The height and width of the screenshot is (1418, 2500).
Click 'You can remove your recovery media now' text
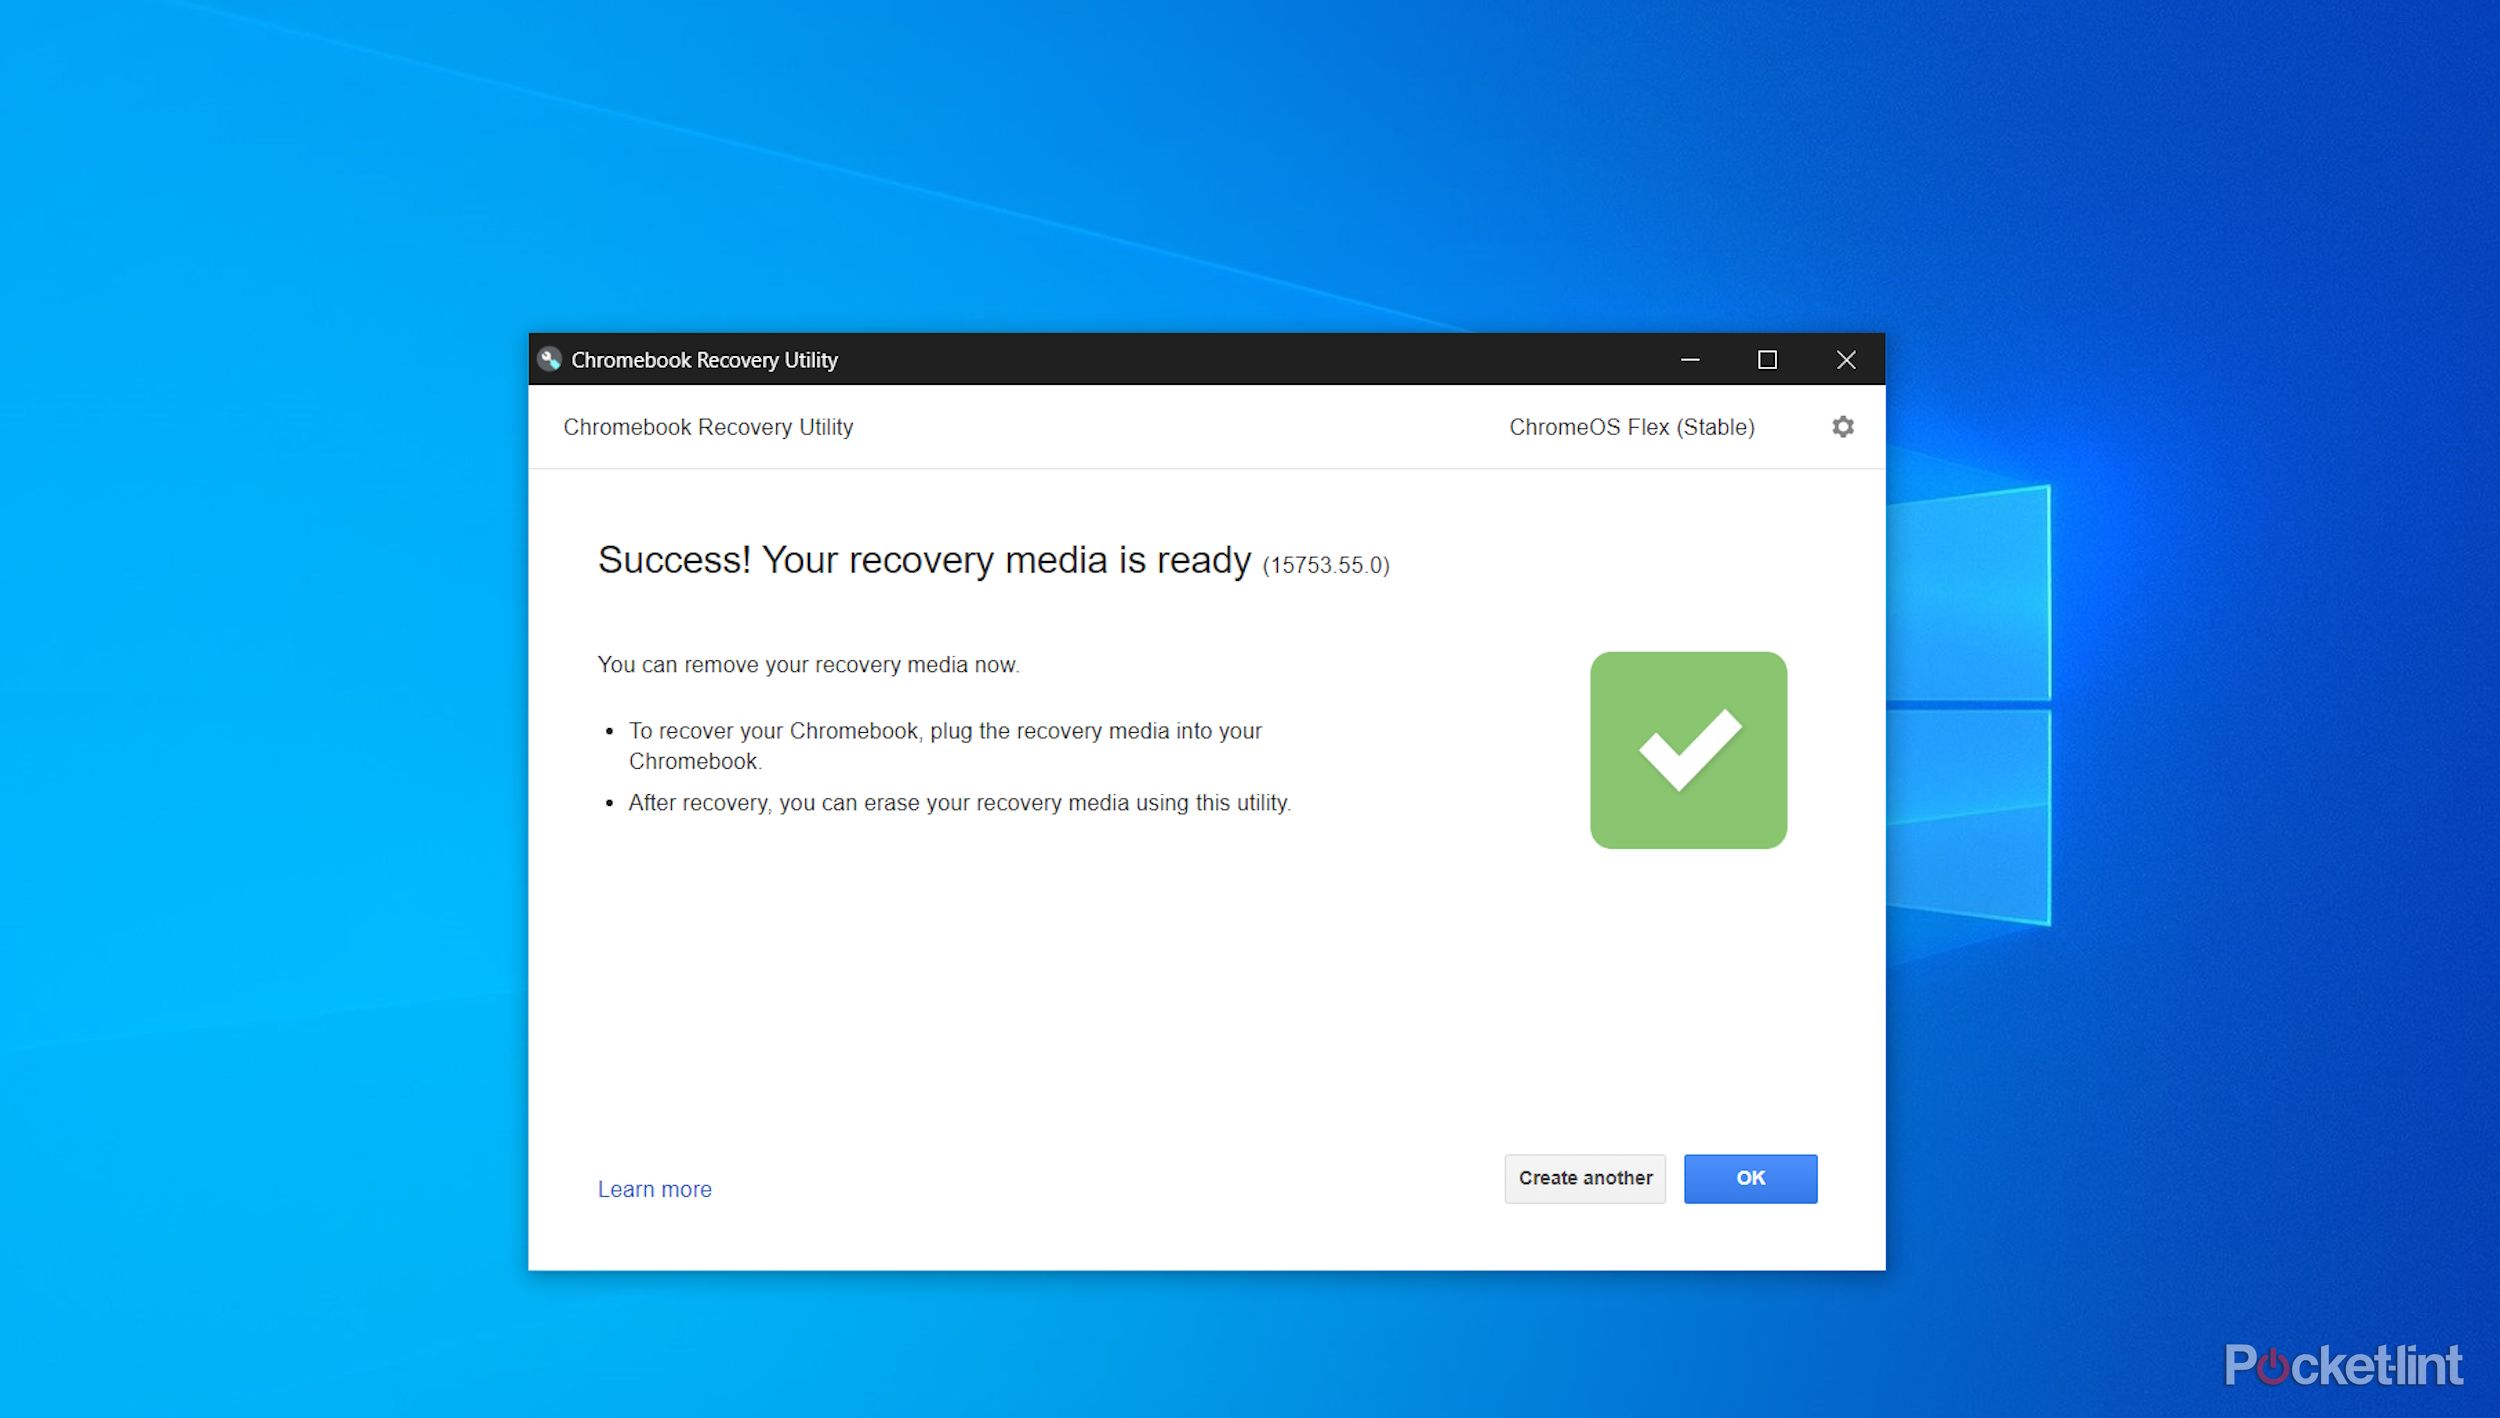click(x=808, y=665)
